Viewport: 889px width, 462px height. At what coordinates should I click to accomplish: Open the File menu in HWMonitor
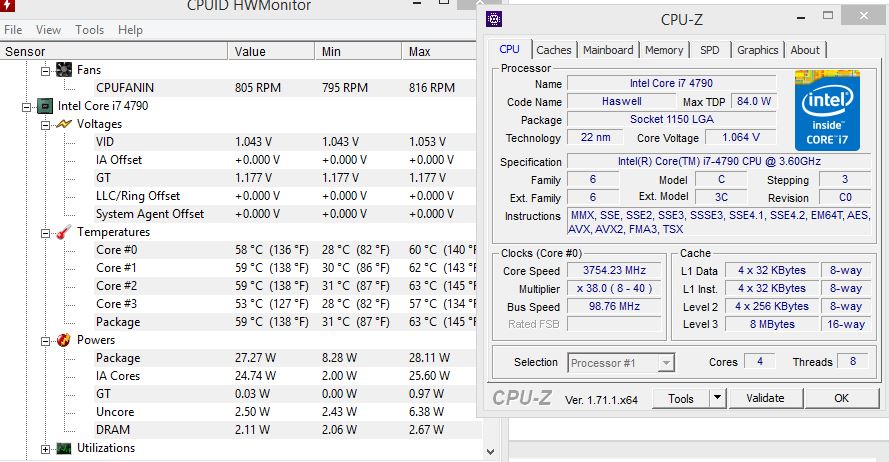tap(13, 29)
